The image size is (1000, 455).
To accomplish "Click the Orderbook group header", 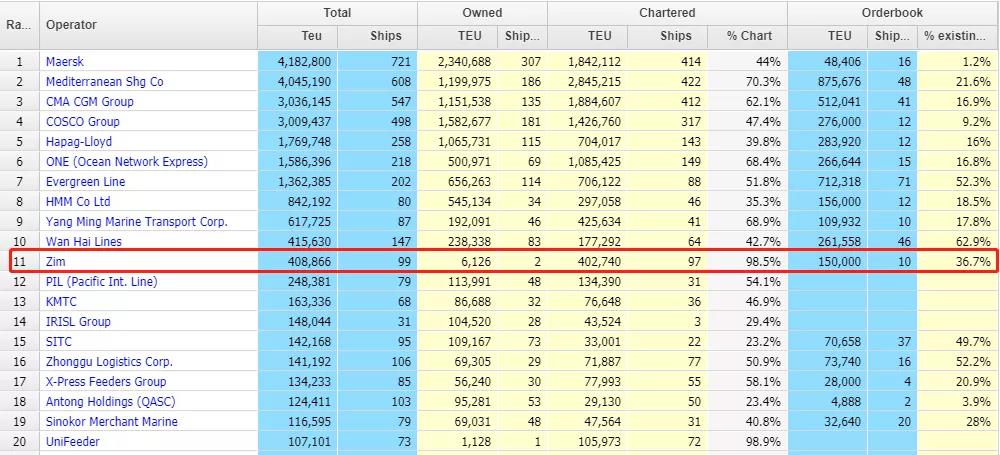I will [x=893, y=13].
